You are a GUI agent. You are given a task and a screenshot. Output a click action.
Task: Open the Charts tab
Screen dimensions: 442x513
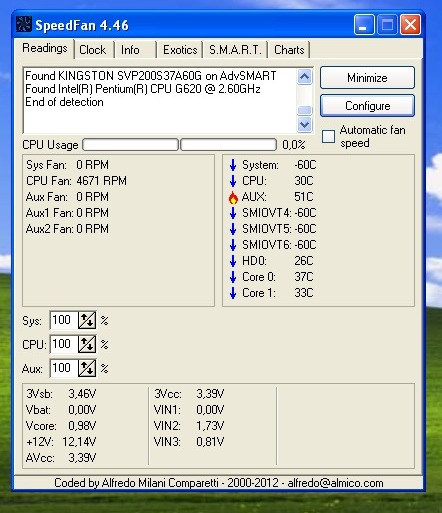click(x=289, y=50)
